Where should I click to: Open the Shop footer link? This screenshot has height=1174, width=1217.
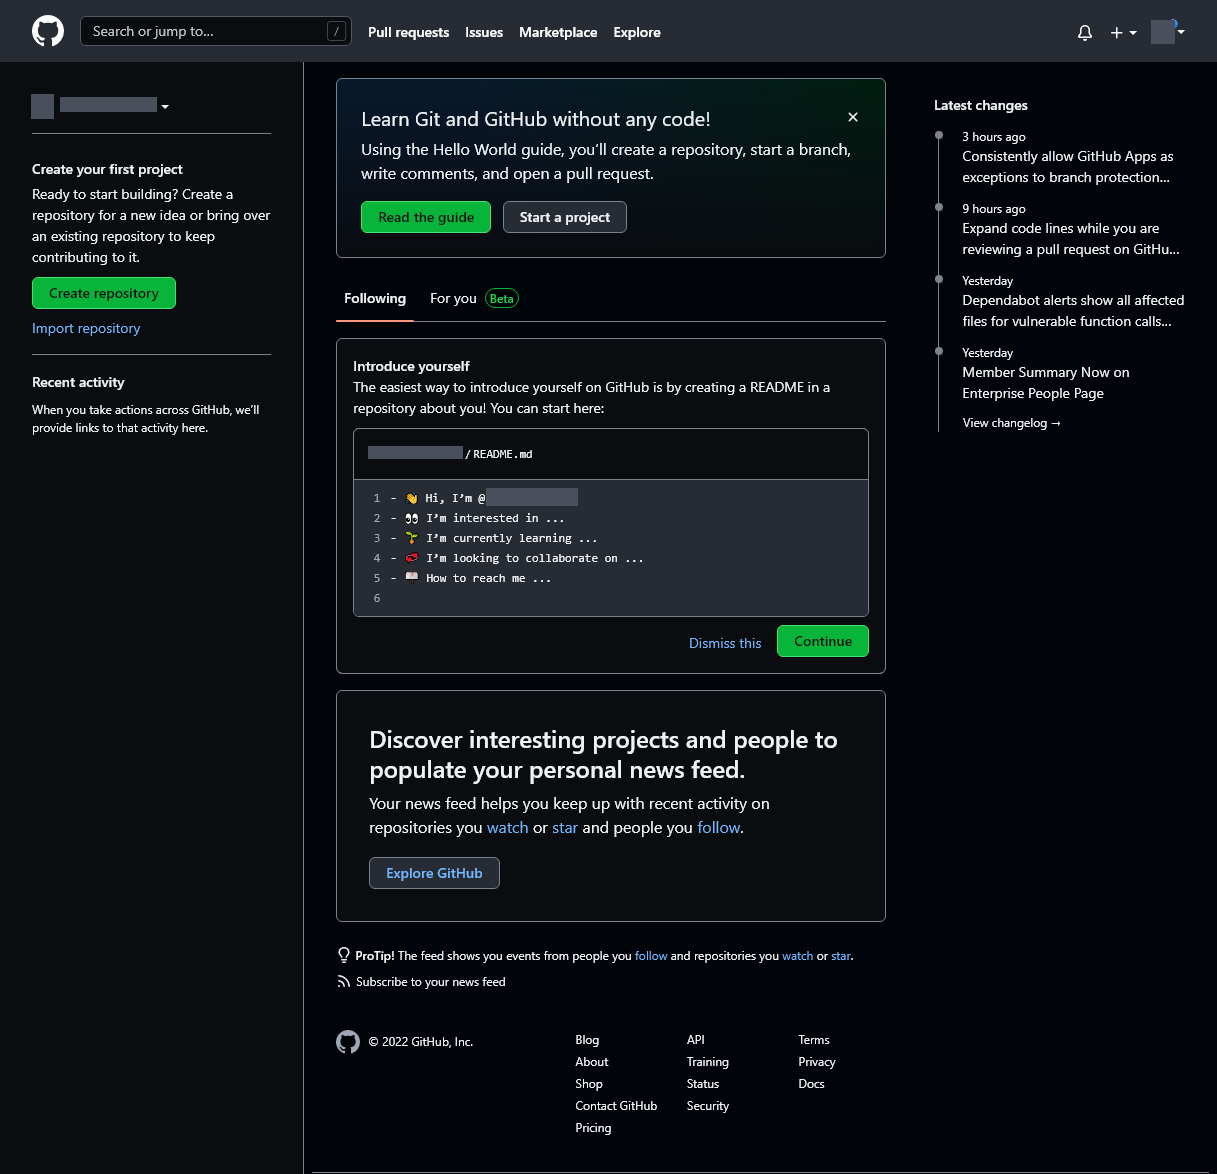[589, 1084]
